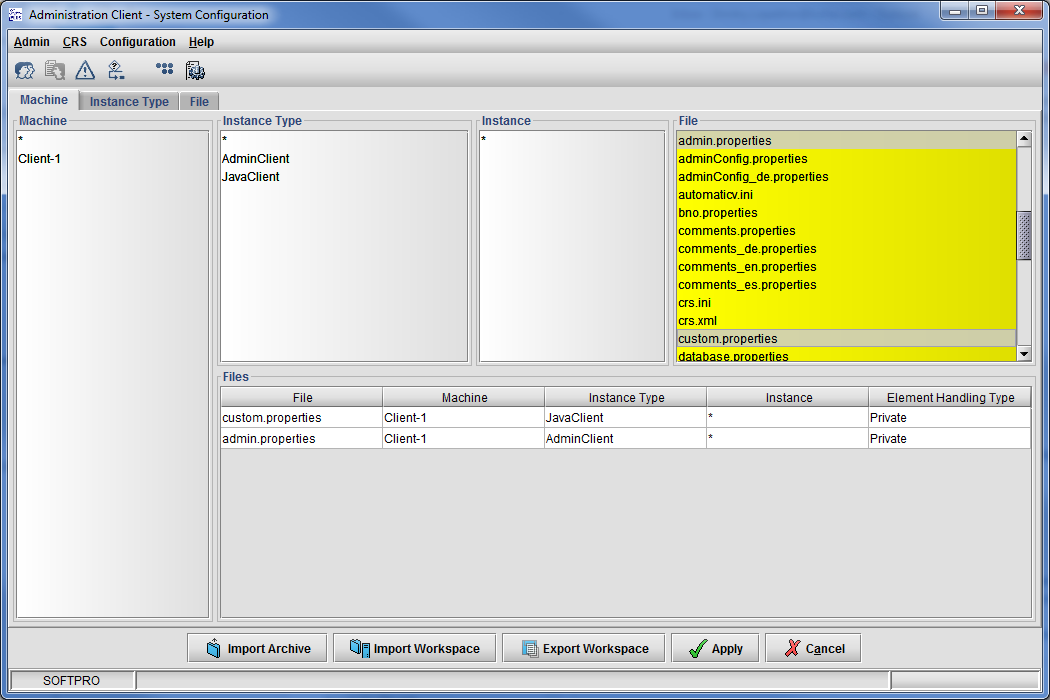The height and width of the screenshot is (700, 1050).
Task: Click the warning triangle toolbar icon
Action: (x=85, y=70)
